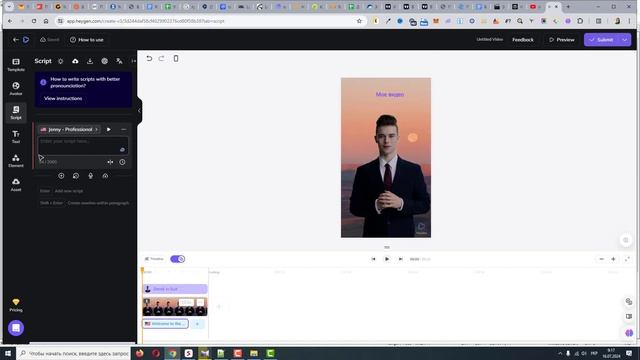Click the Preview button
This screenshot has height=360, width=640.
pyautogui.click(x=562, y=40)
